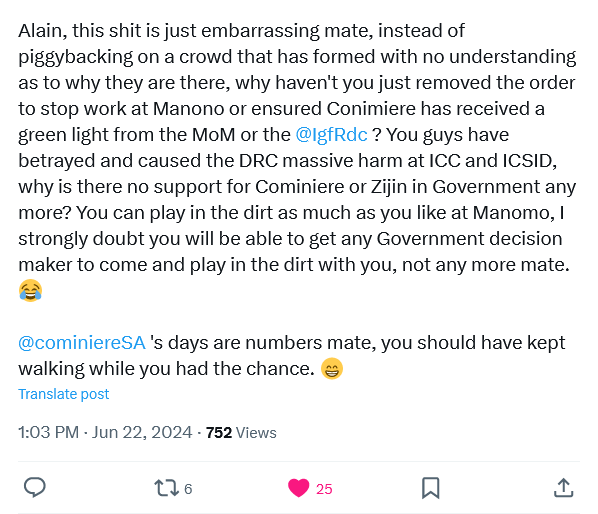This screenshot has width=598, height=514.
Task: Repost using the retweet arrows icon
Action: point(166,488)
